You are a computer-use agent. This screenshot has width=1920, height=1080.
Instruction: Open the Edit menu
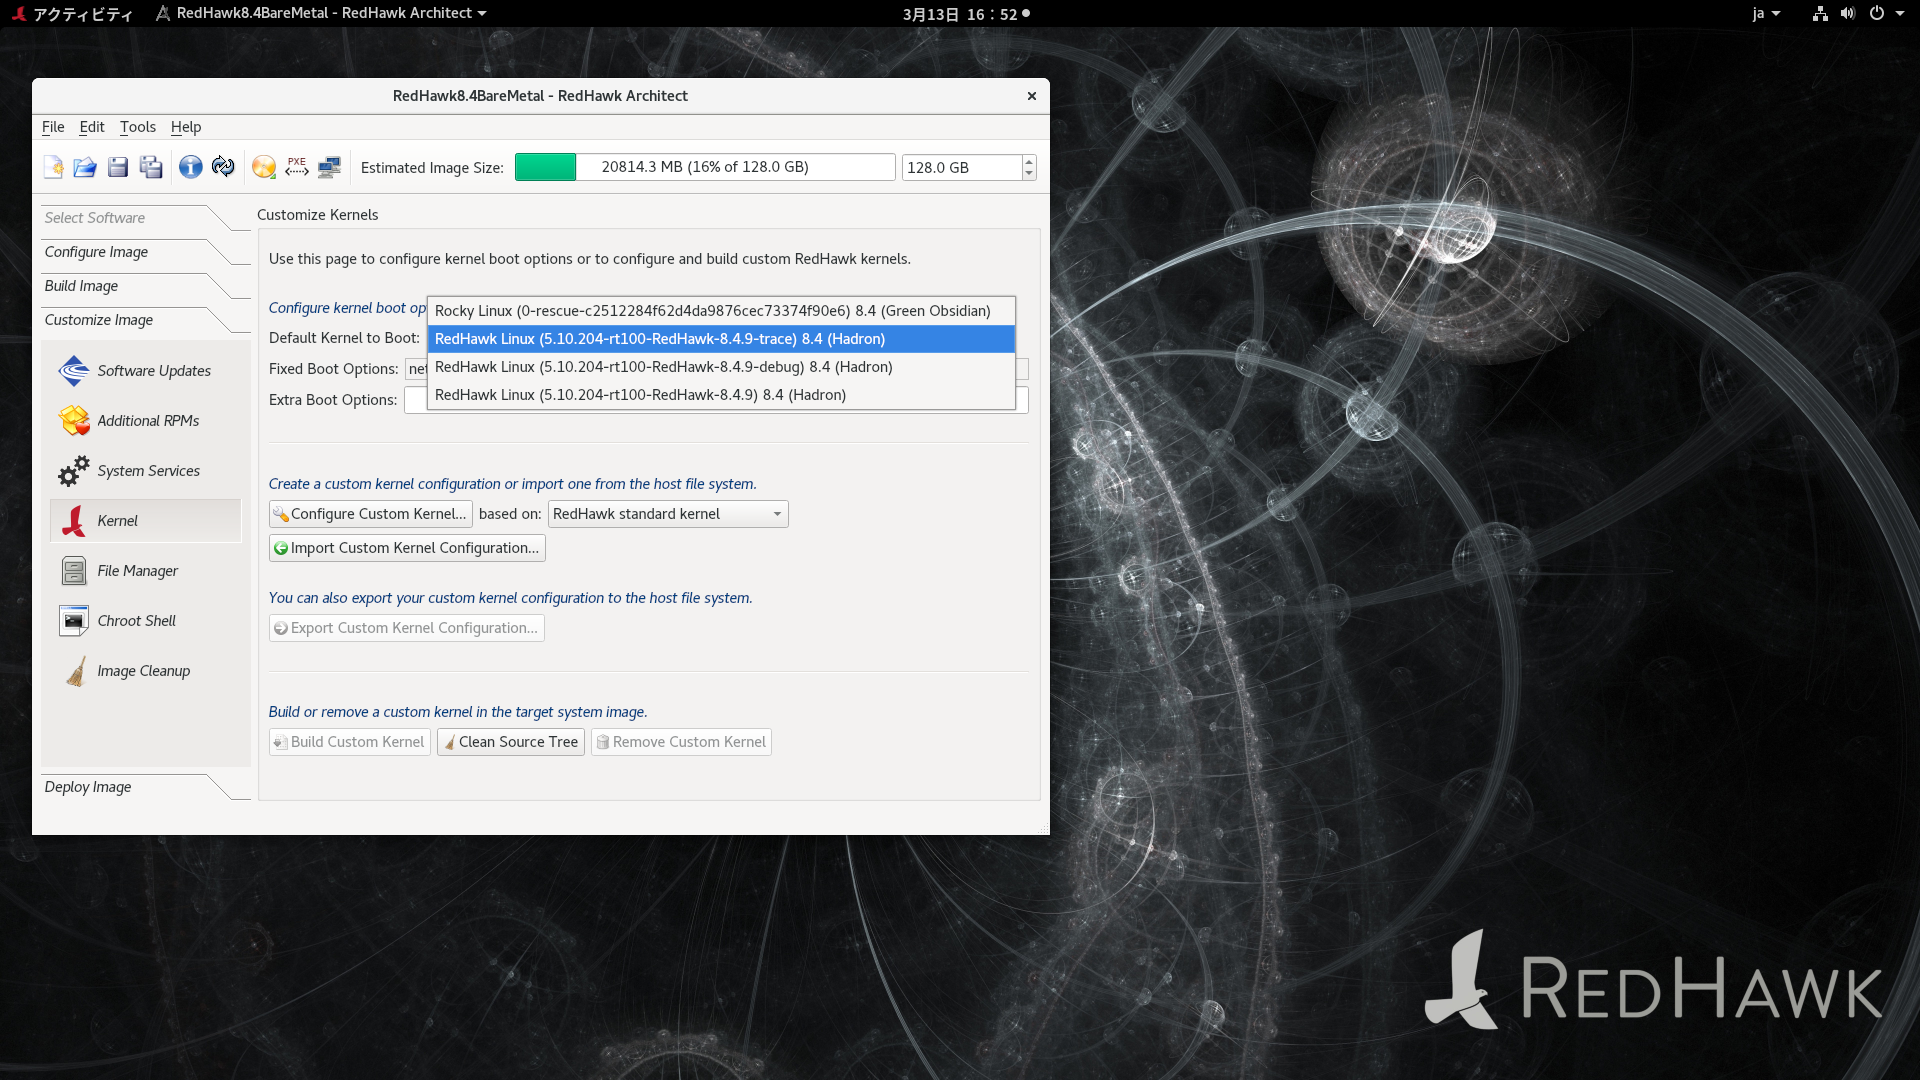point(92,127)
